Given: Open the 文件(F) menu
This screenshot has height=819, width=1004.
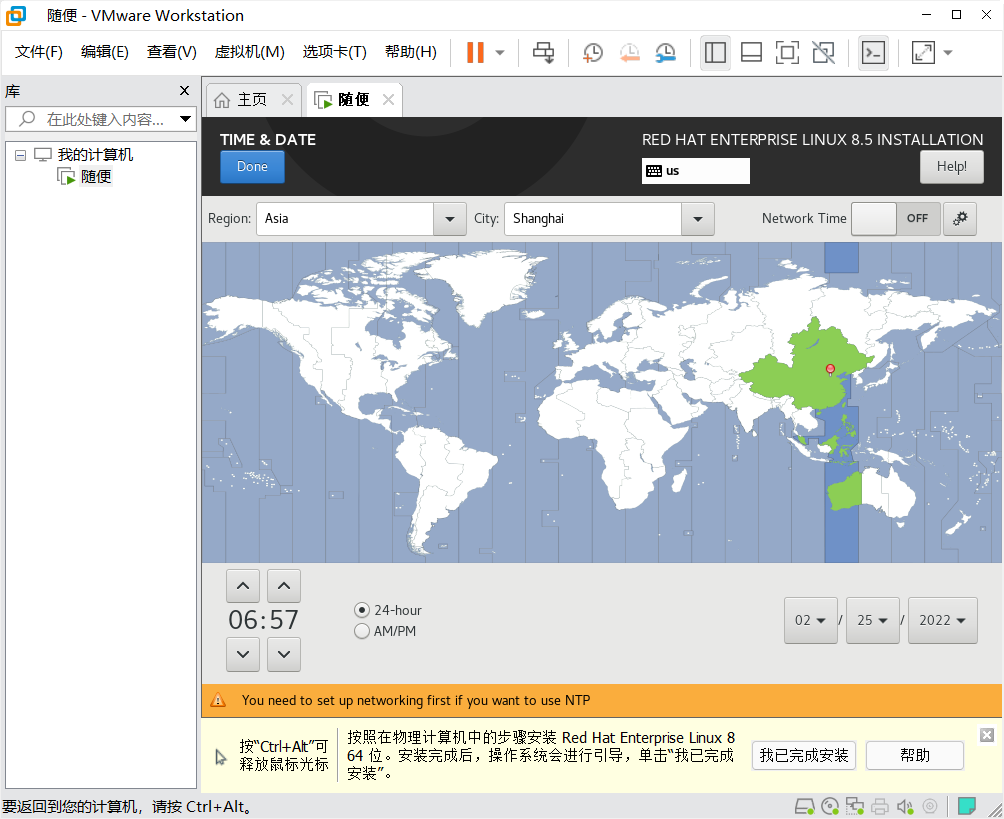Looking at the screenshot, I should point(38,52).
